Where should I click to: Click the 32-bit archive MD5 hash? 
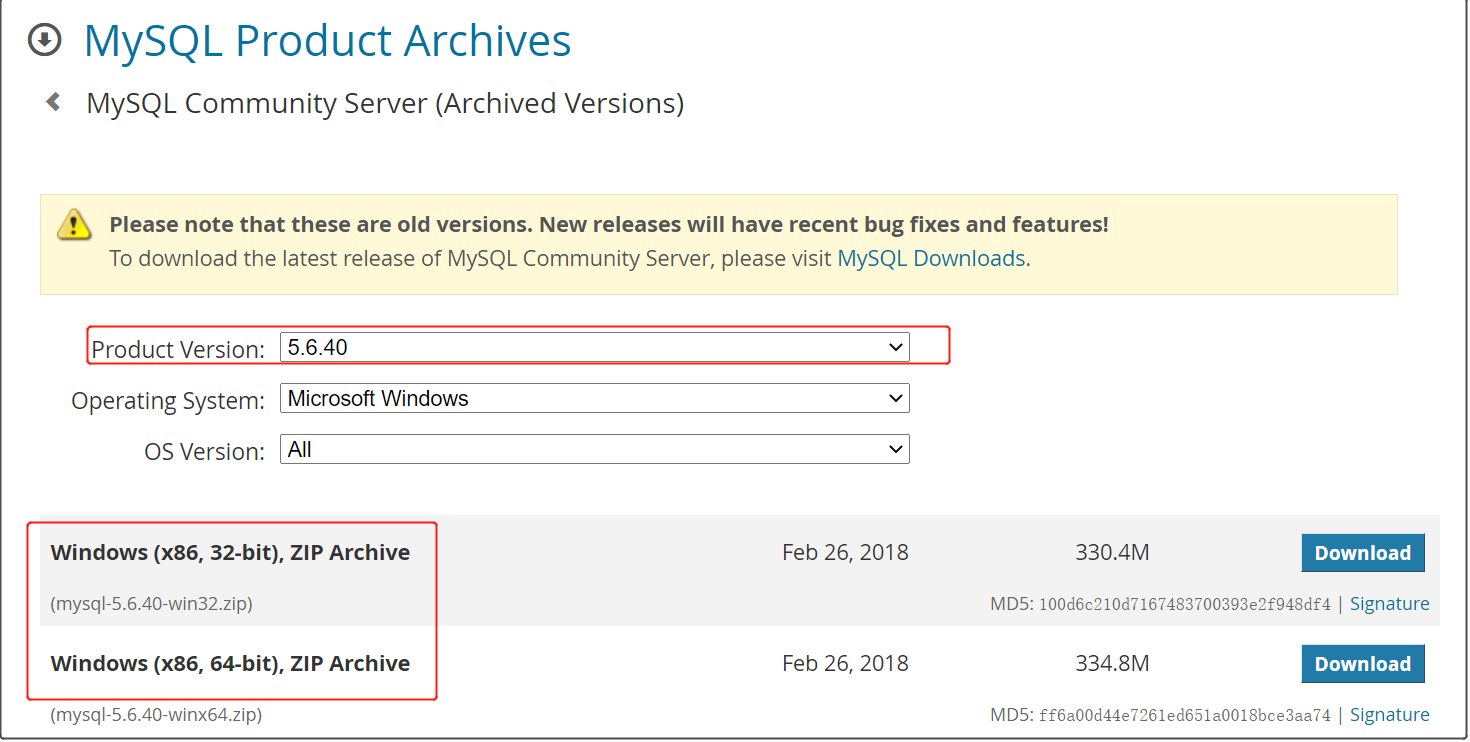click(1185, 604)
